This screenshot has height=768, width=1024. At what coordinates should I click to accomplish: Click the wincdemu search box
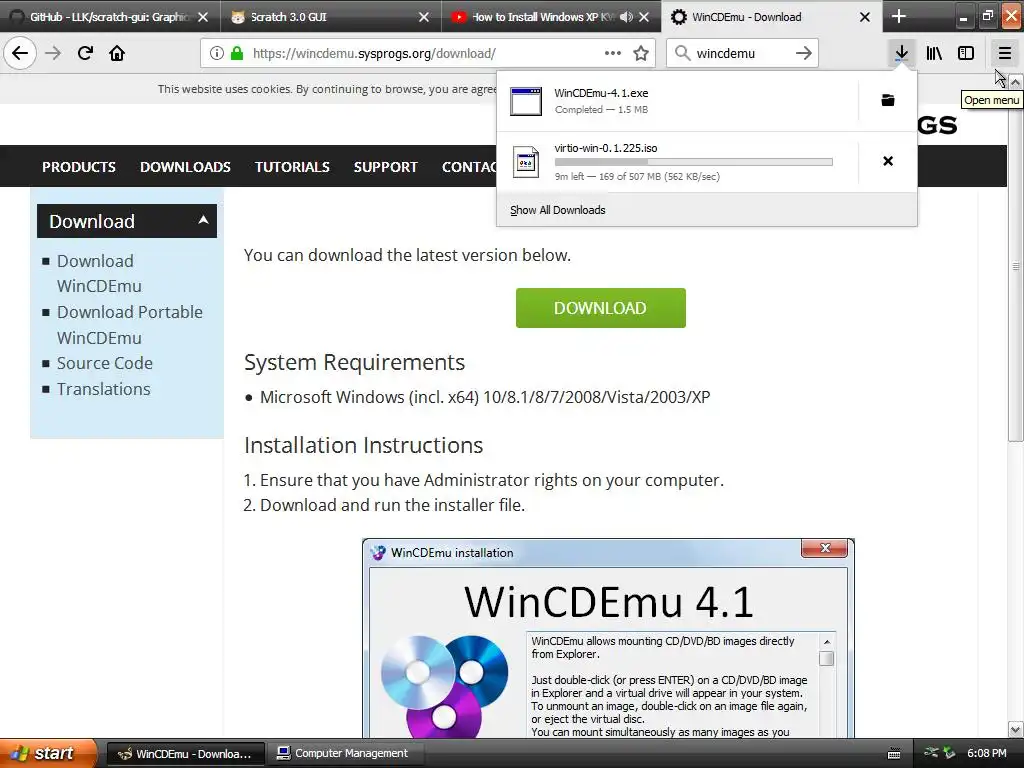[x=741, y=53]
